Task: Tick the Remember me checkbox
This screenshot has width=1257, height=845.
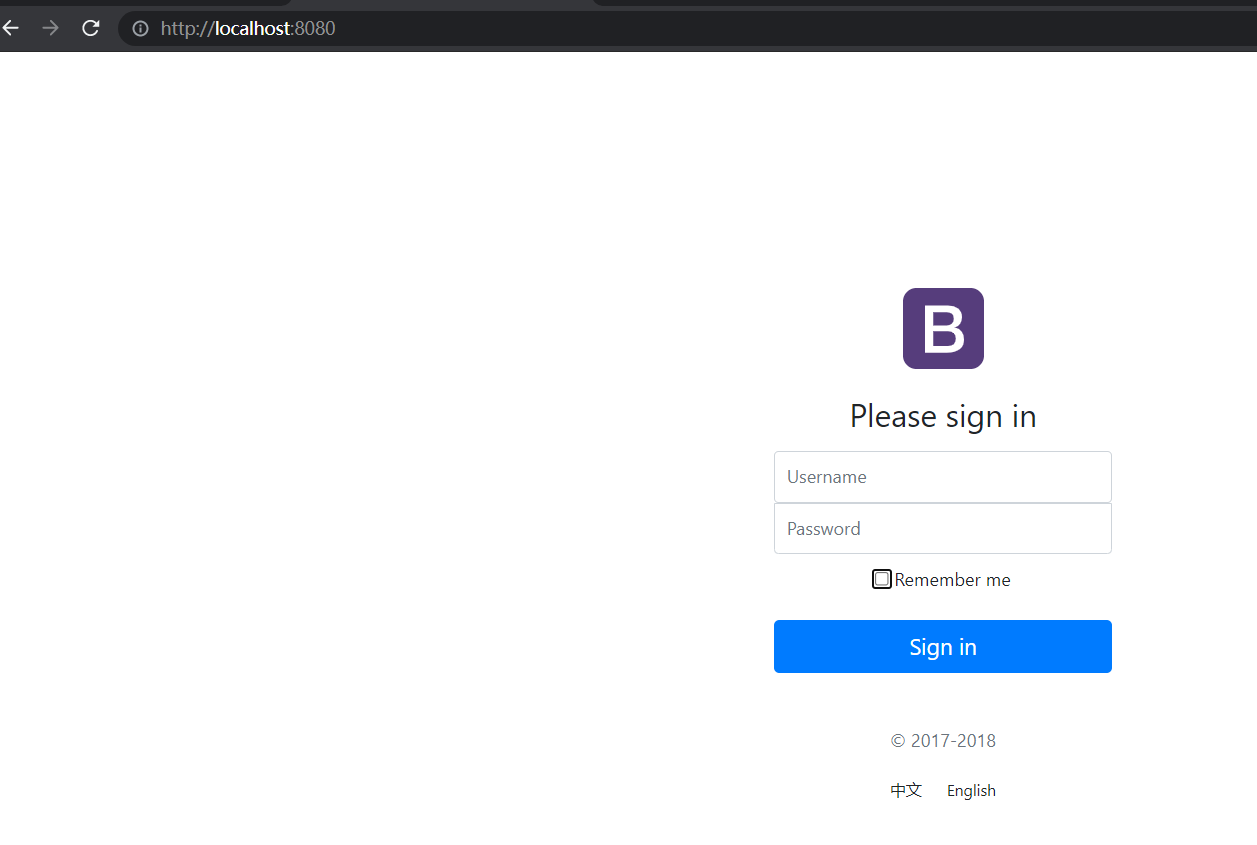Action: [882, 579]
